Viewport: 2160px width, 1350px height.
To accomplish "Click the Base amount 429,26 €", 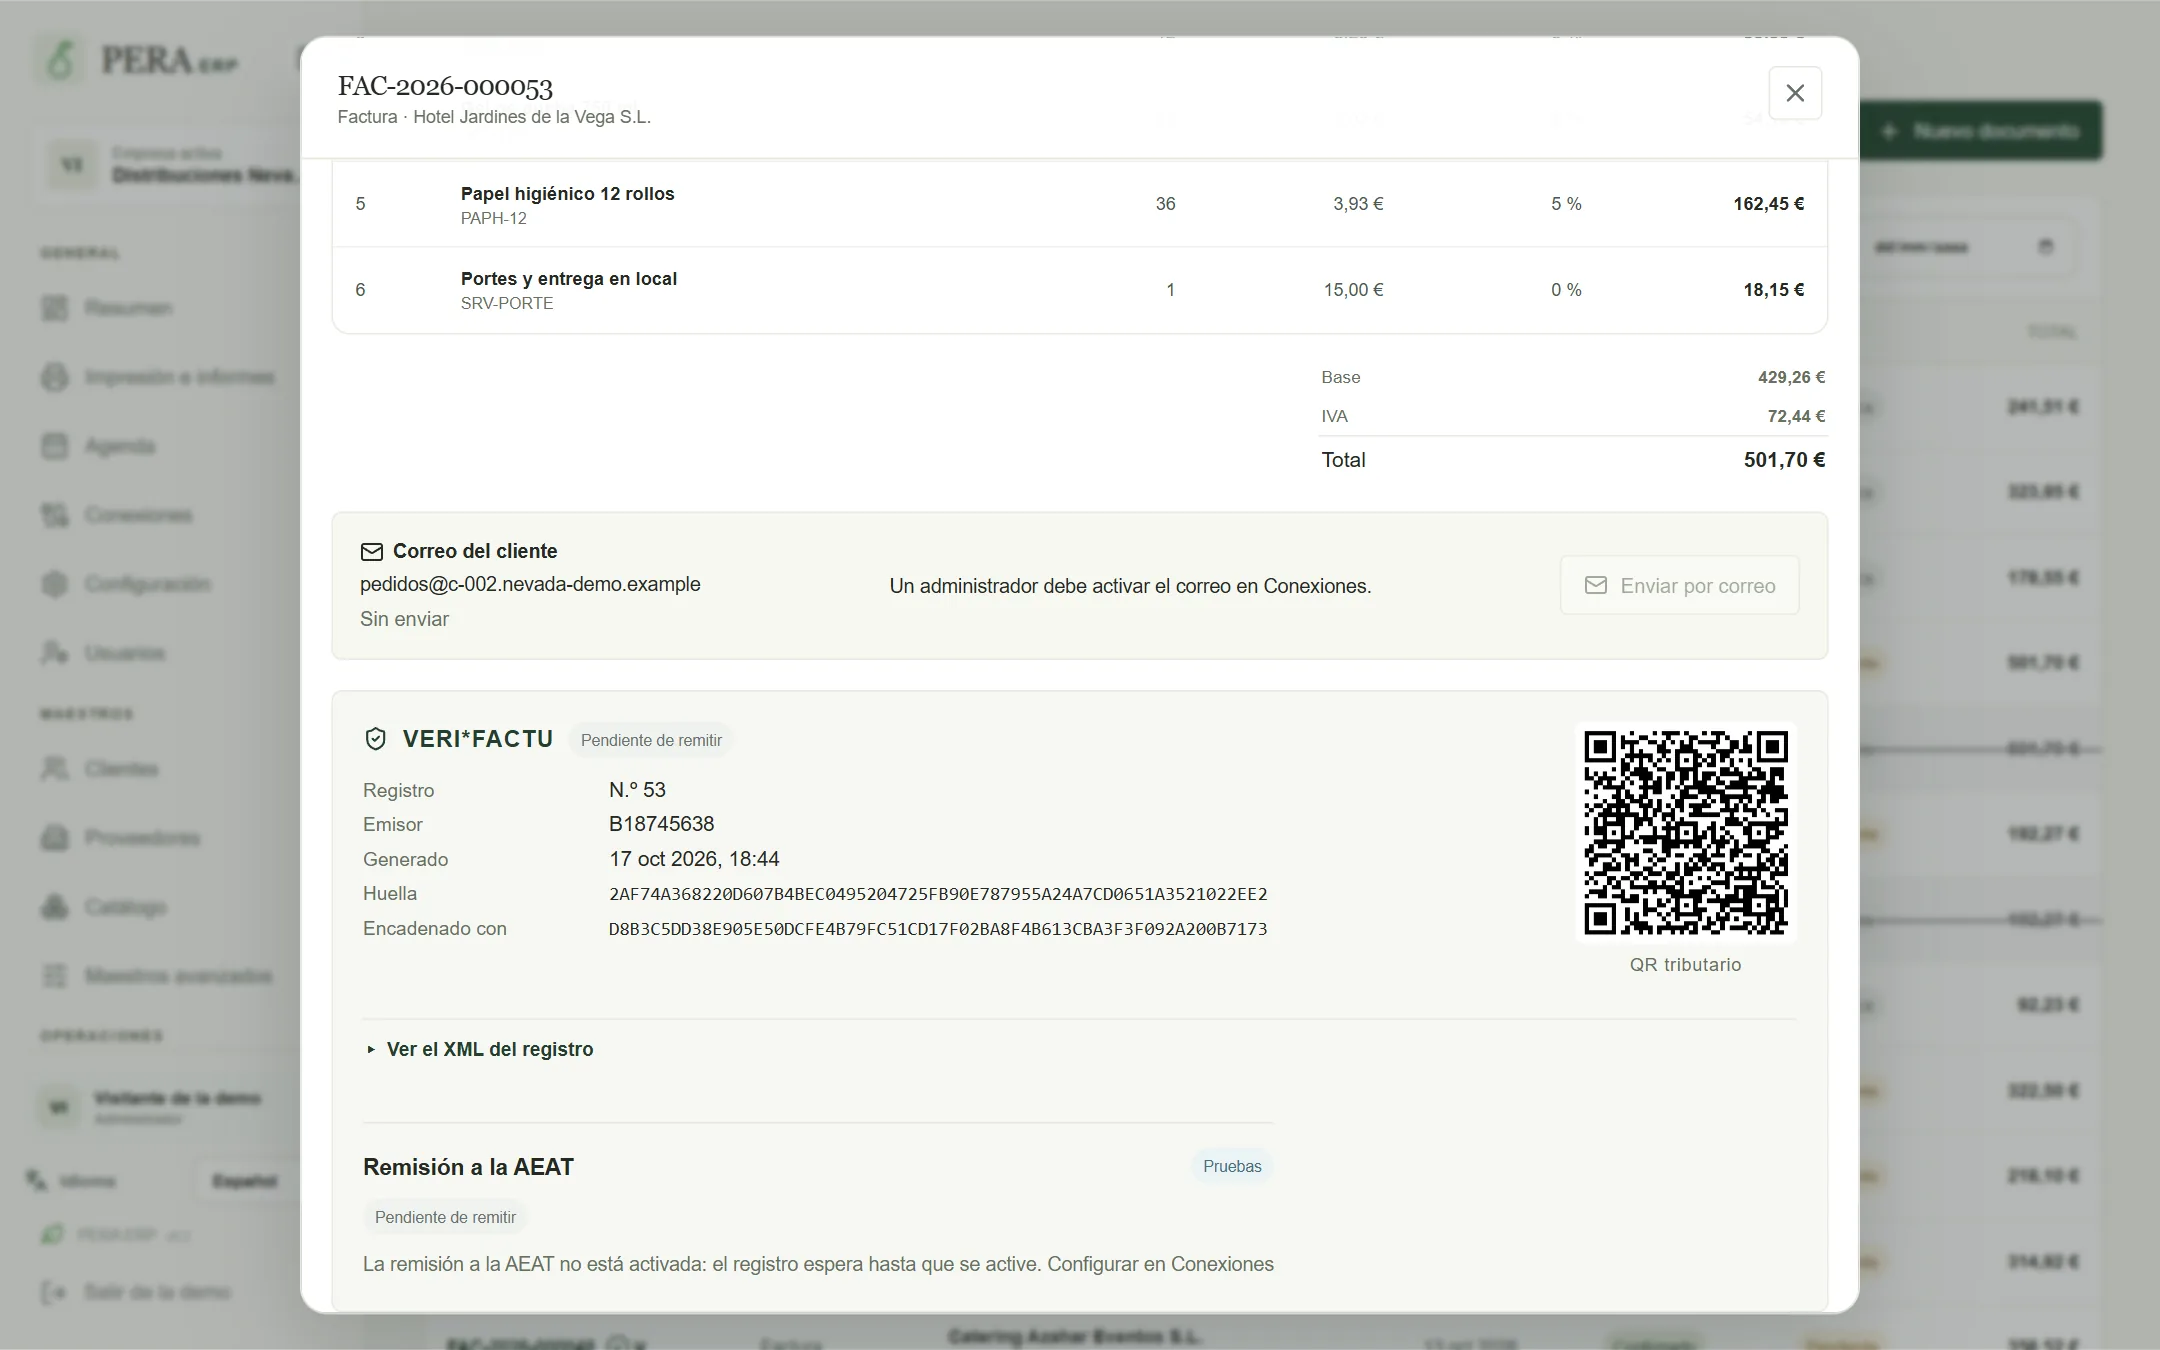I will [x=1791, y=377].
